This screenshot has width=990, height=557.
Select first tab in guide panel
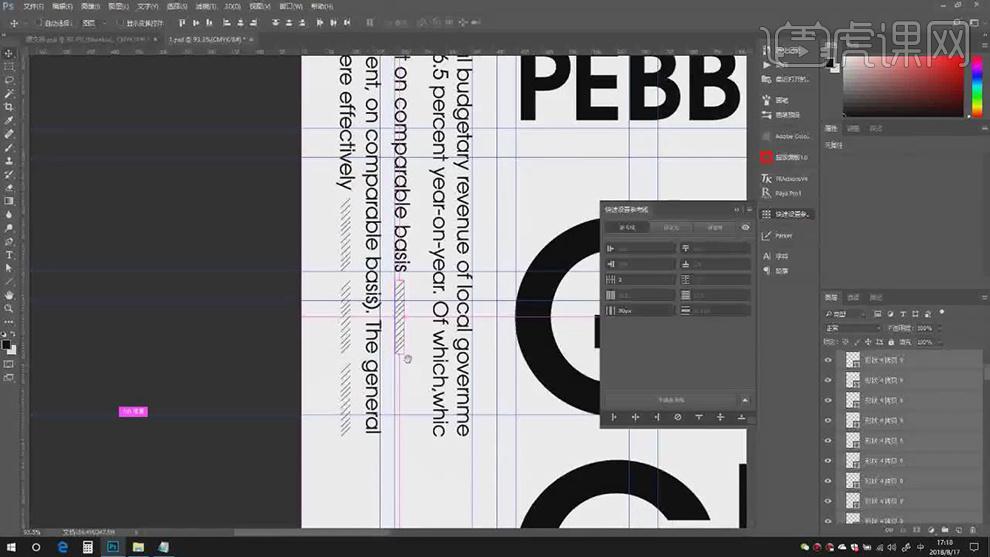[626, 227]
